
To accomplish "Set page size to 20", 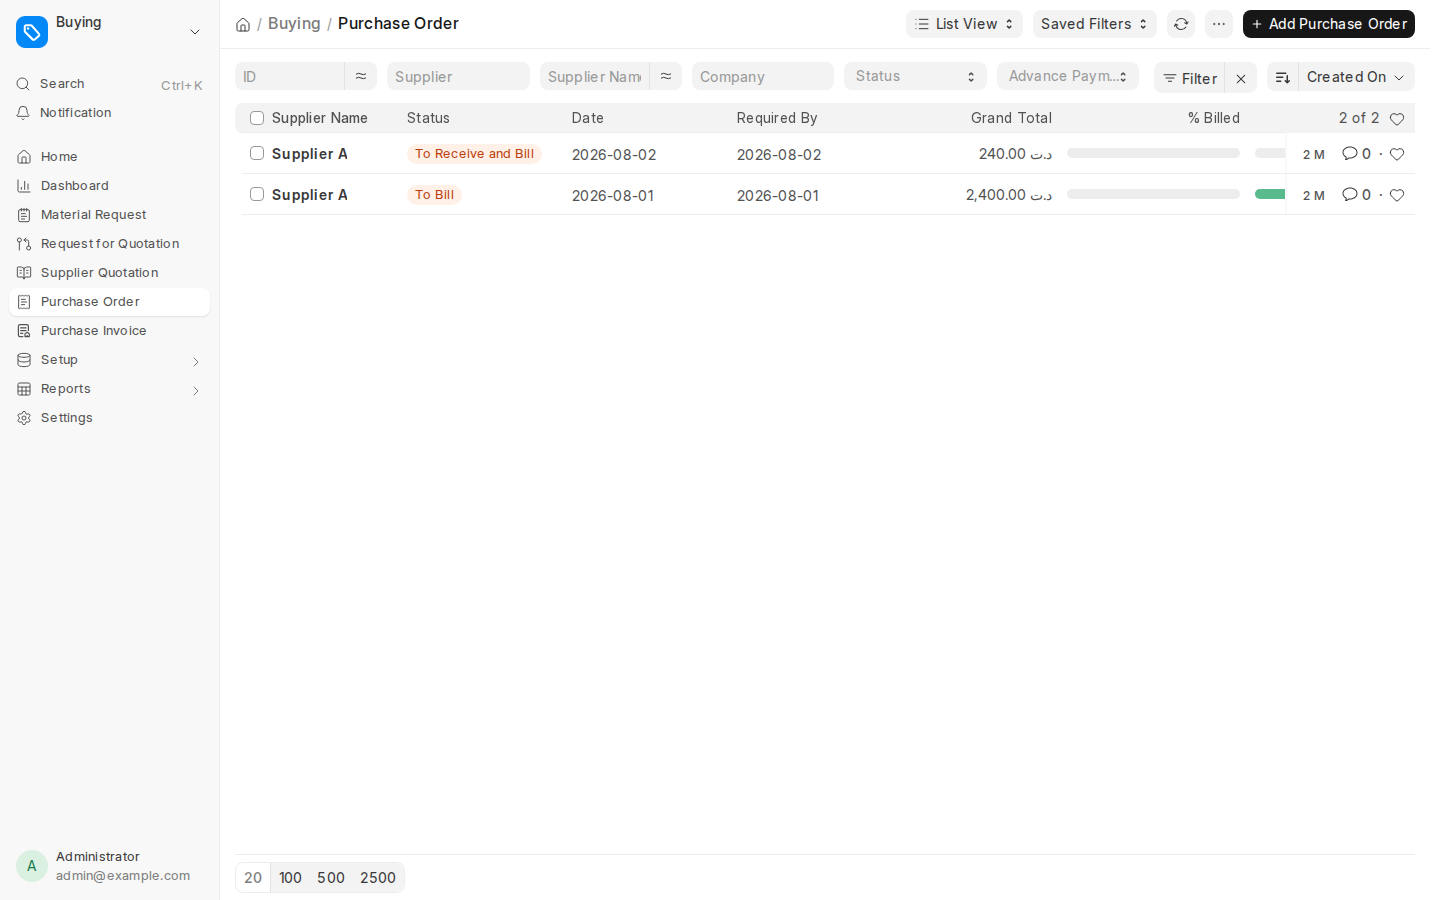I will [253, 878].
